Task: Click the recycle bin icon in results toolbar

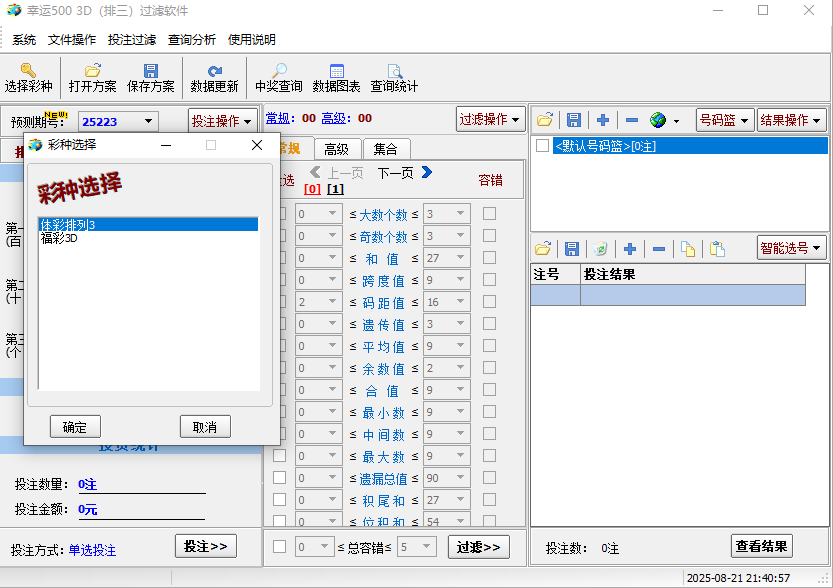Action: pos(600,248)
